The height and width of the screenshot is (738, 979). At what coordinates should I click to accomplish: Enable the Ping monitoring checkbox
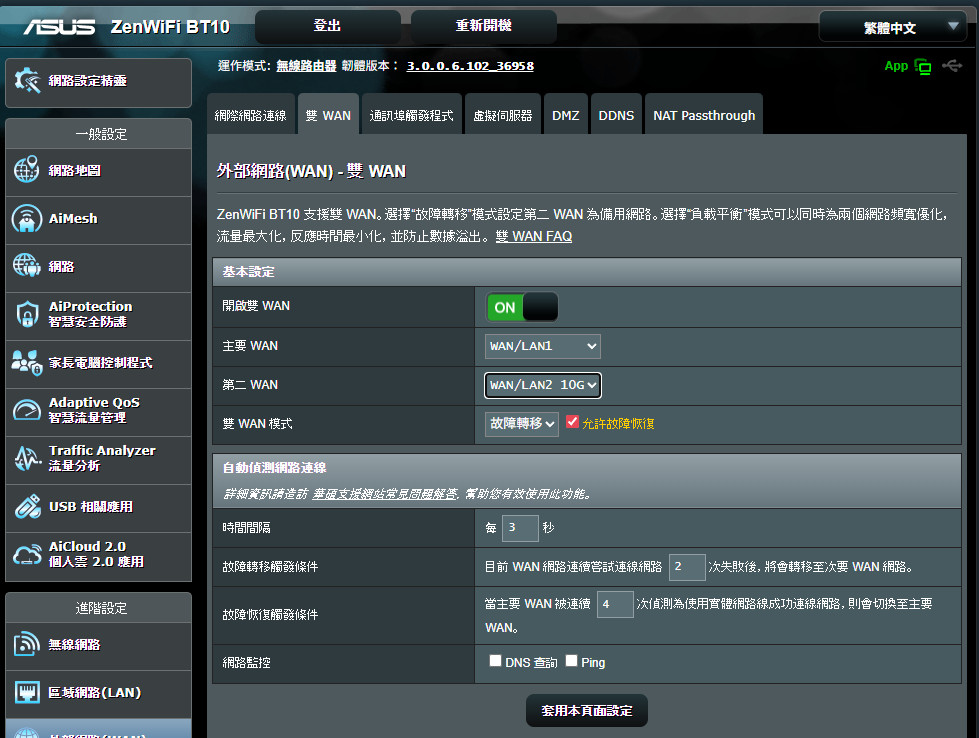point(571,661)
